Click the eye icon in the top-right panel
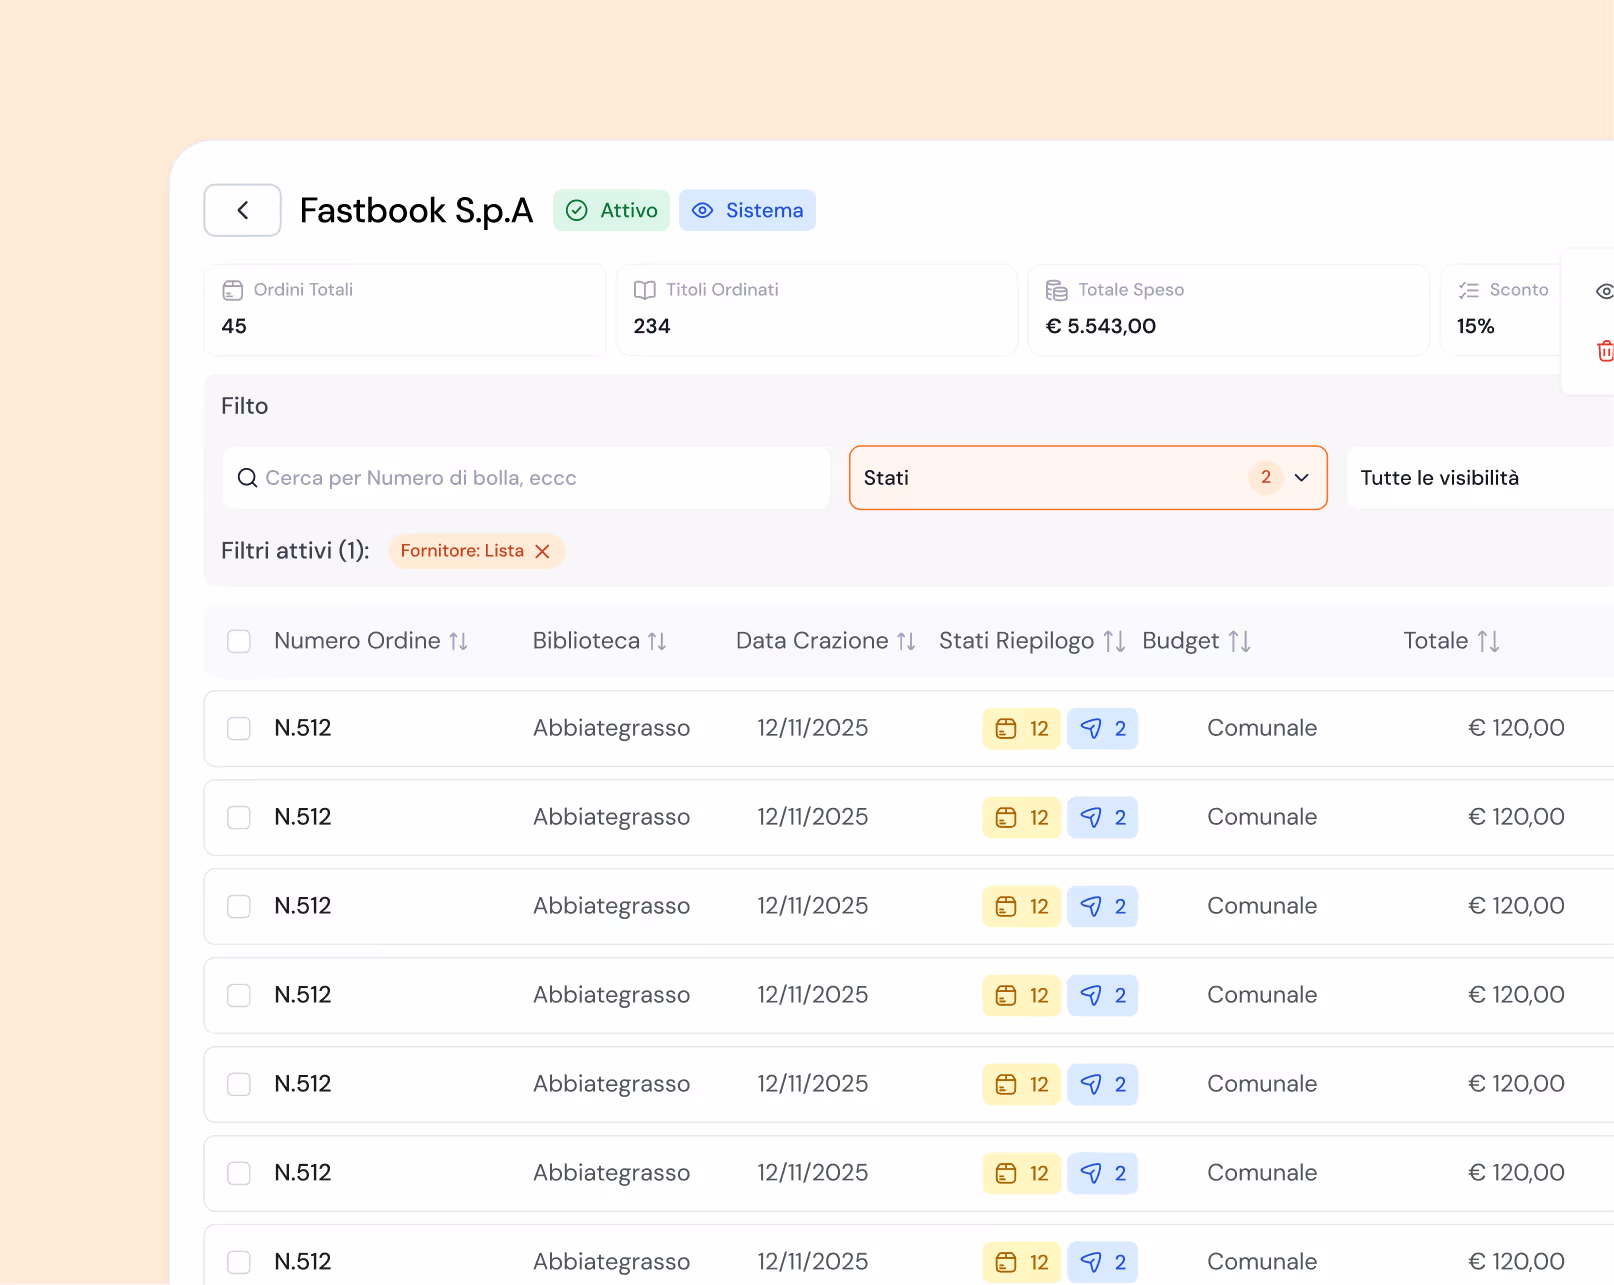The height and width of the screenshot is (1285, 1614). coord(1605,291)
